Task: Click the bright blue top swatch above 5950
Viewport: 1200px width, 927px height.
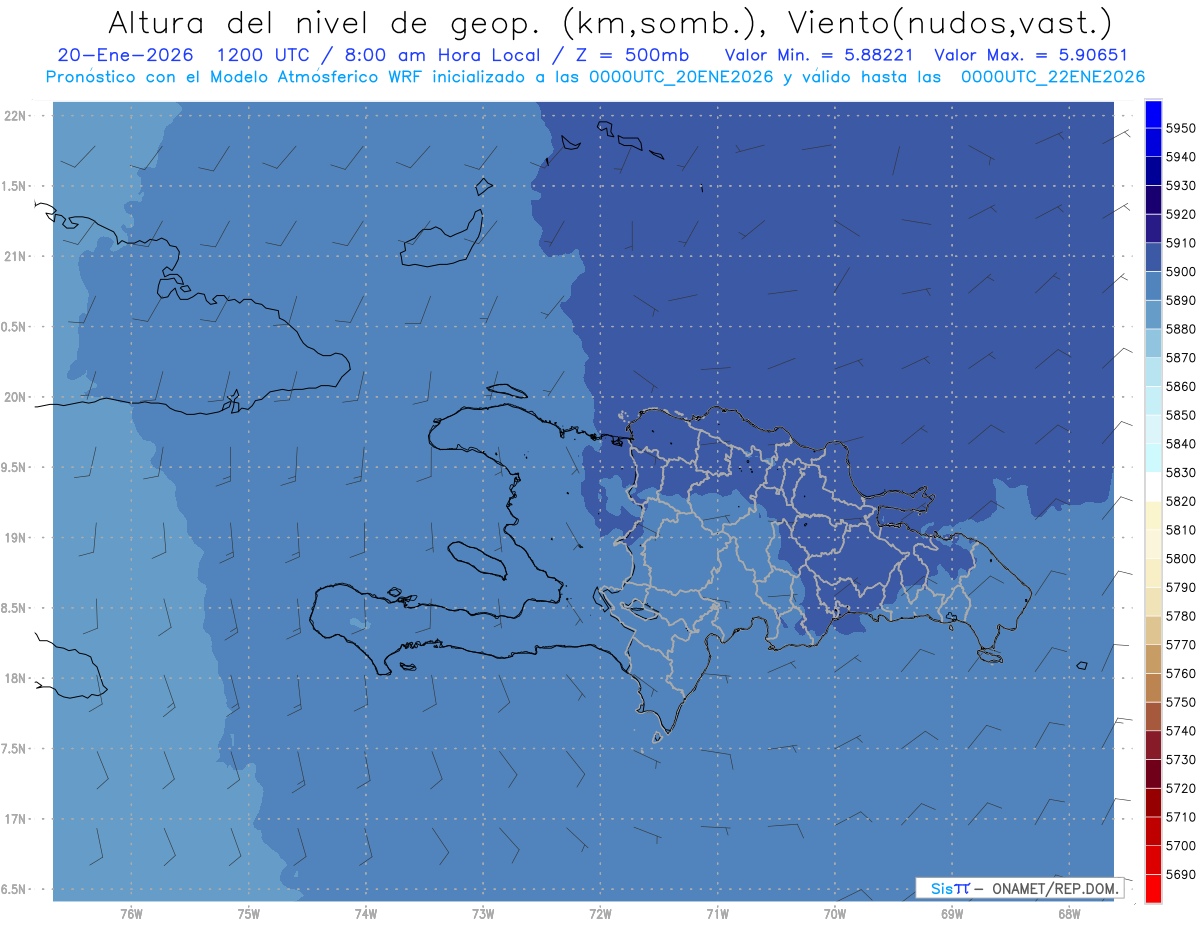Action: [1153, 114]
